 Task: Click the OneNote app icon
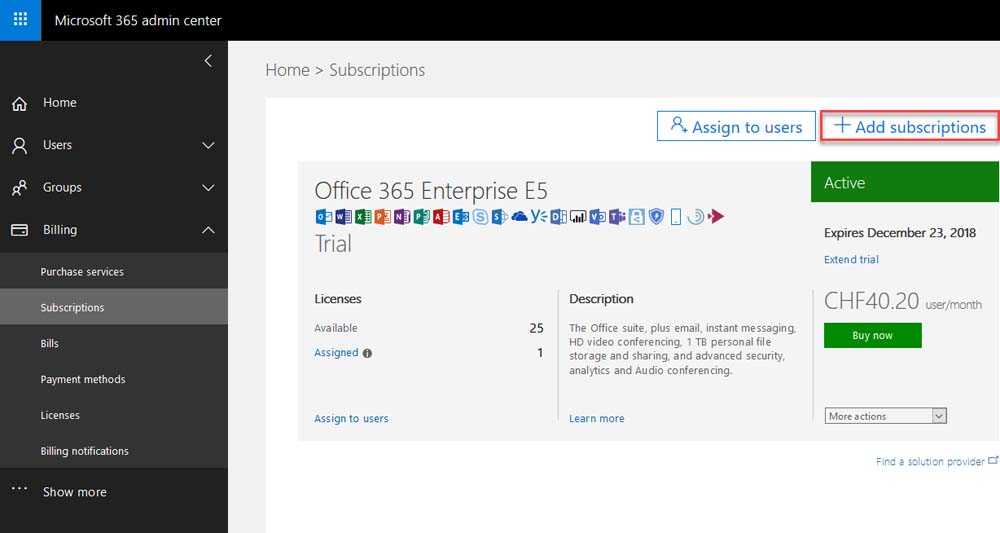click(x=402, y=217)
